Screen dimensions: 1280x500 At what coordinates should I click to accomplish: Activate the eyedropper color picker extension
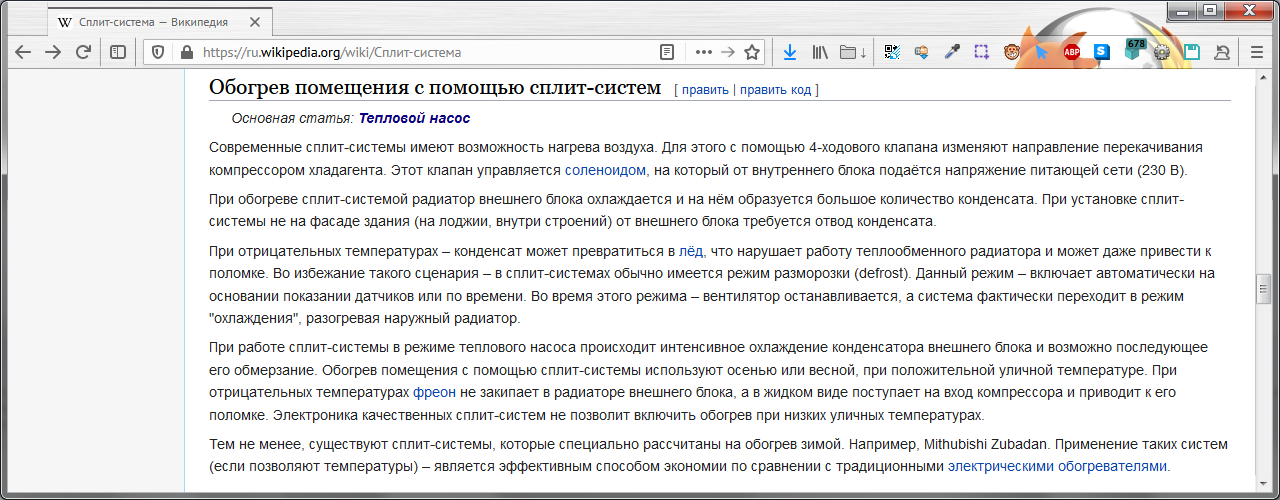point(952,52)
